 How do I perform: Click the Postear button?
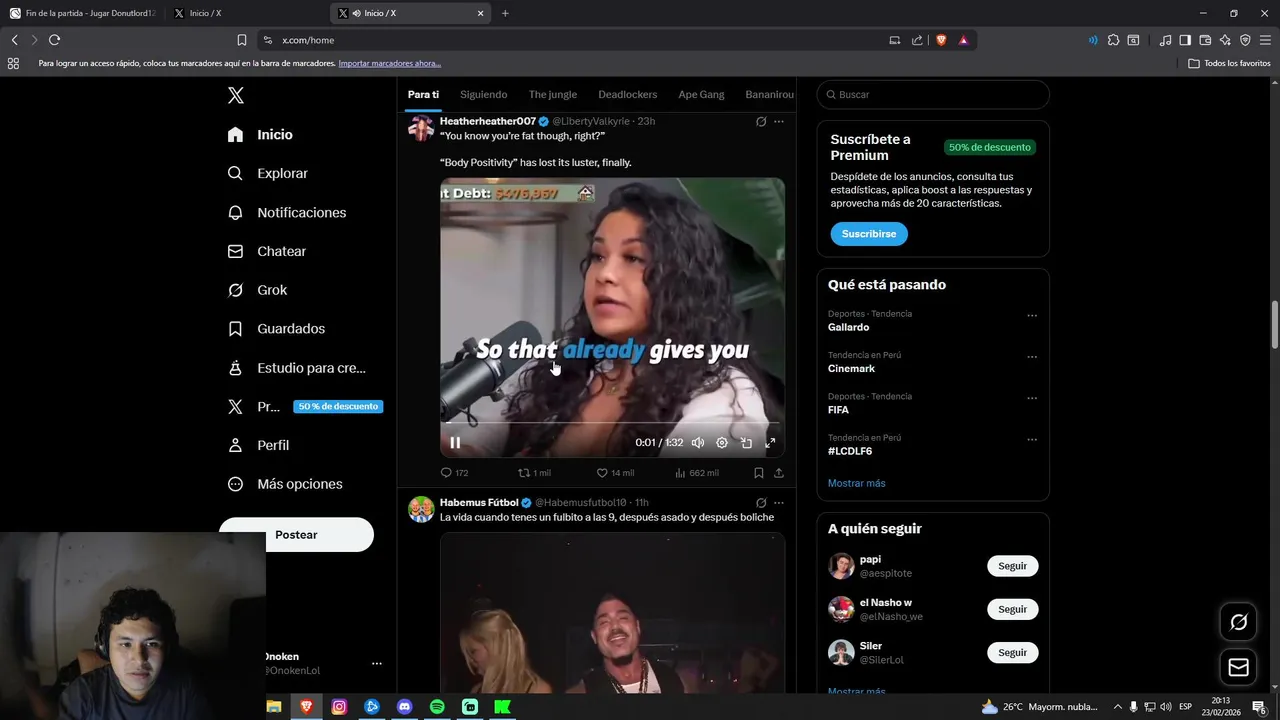[296, 534]
